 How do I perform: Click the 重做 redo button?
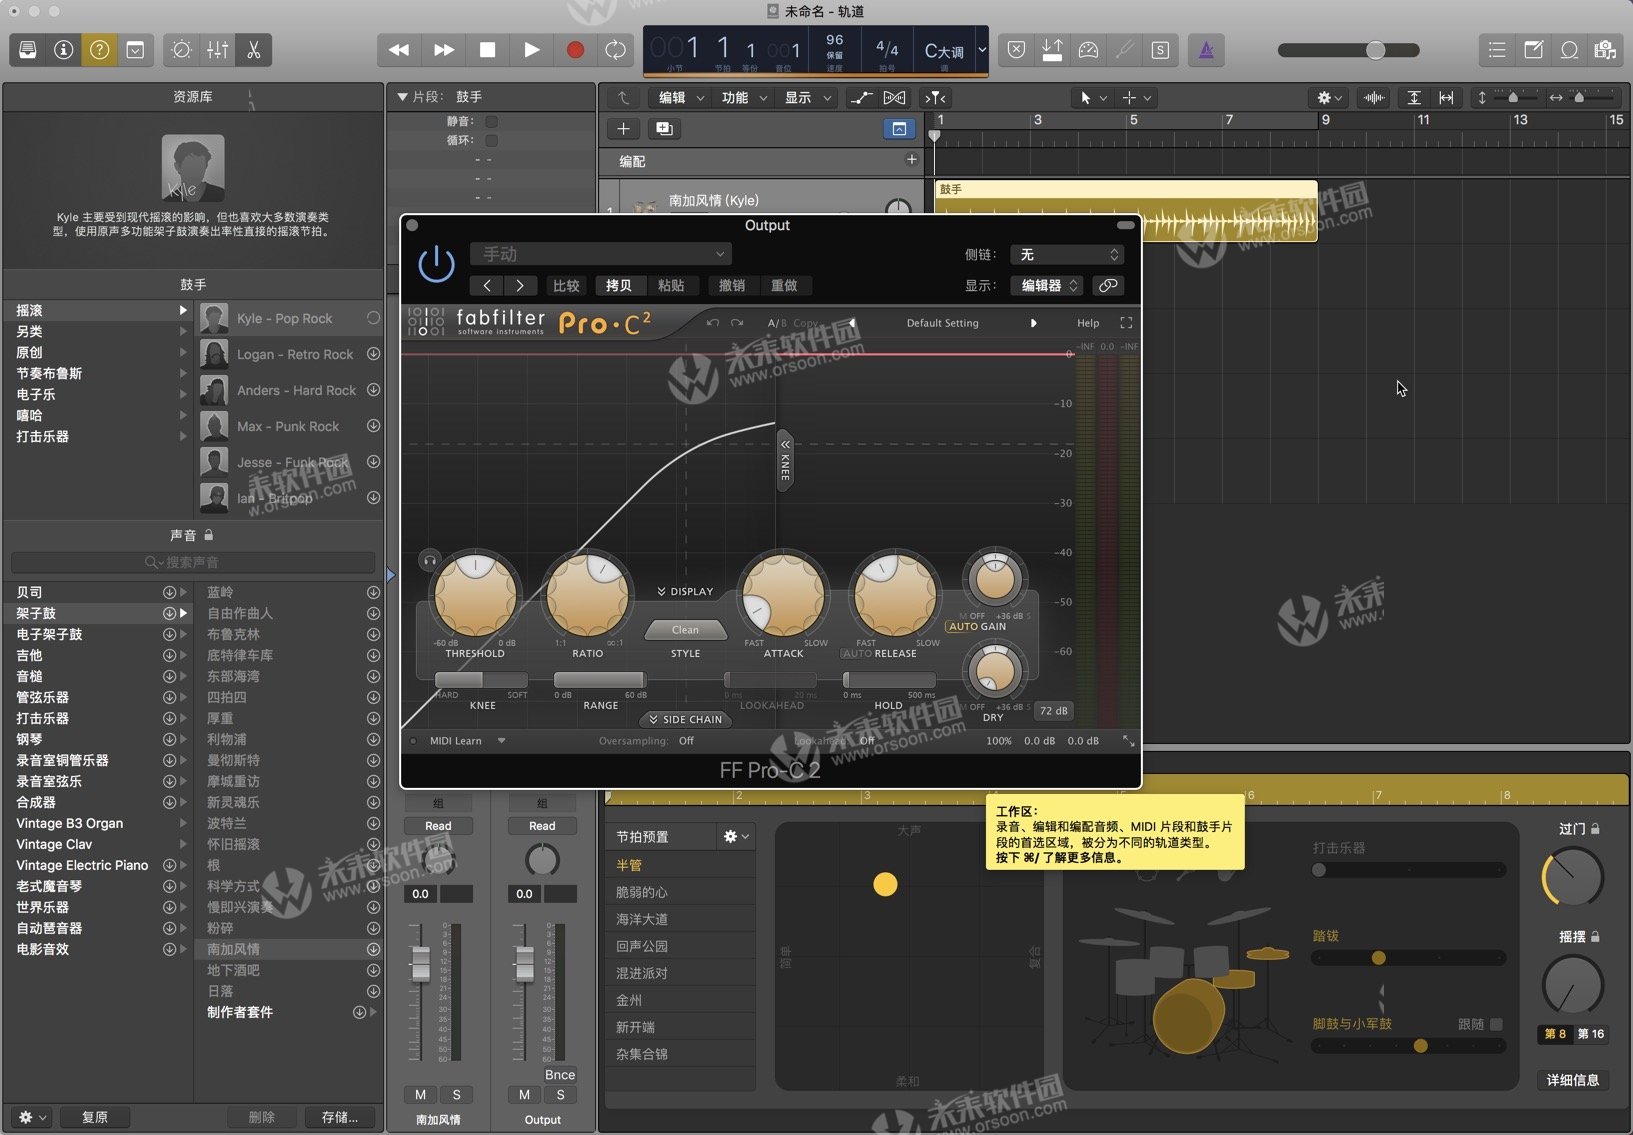coord(784,286)
